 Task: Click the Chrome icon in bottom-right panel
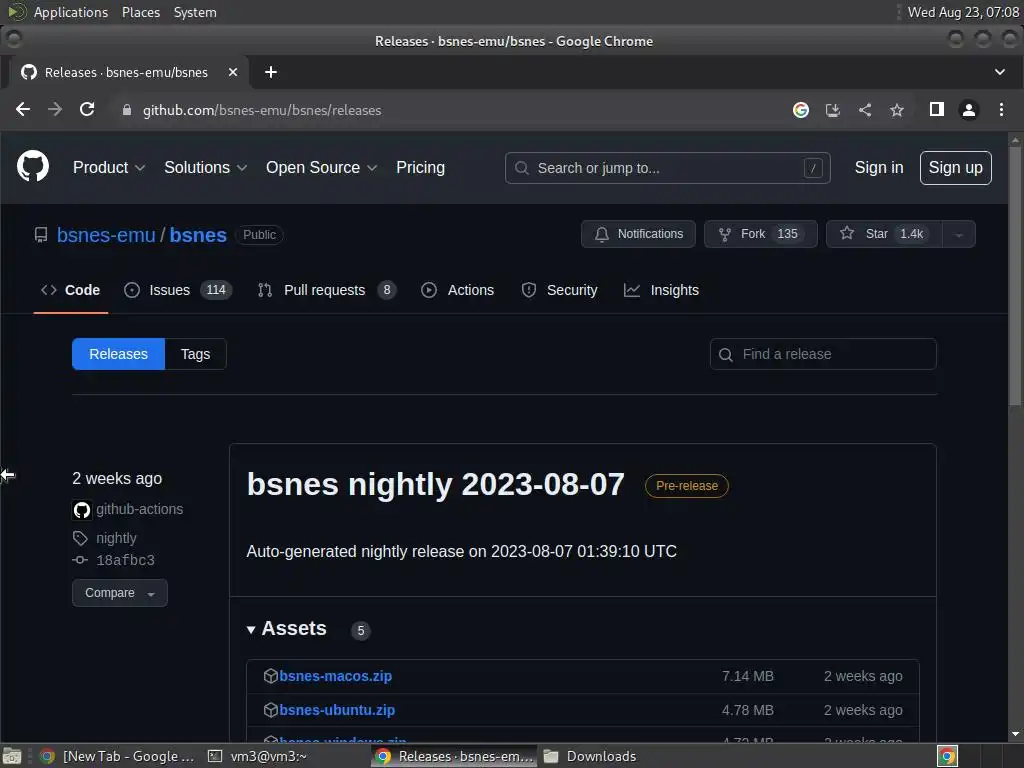pos(947,756)
